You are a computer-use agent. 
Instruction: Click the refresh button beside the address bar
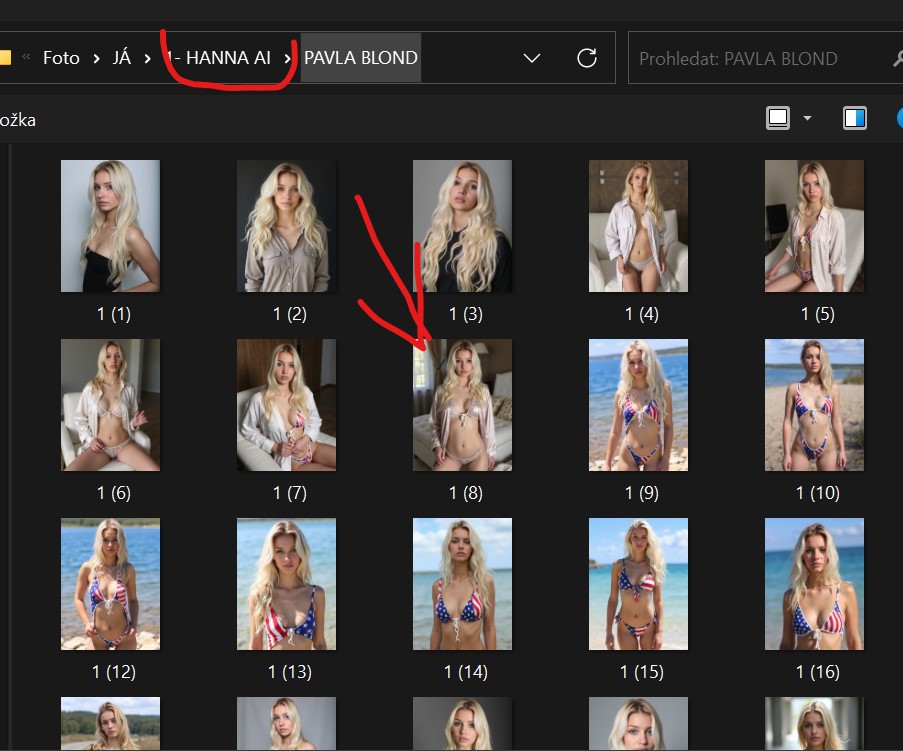[587, 58]
